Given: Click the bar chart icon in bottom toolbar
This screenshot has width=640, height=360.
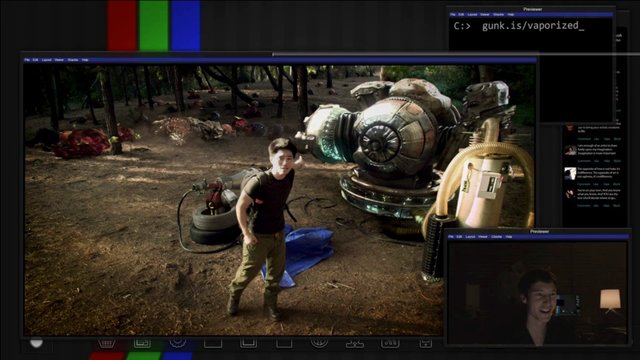Looking at the screenshot, I should pos(390,343).
